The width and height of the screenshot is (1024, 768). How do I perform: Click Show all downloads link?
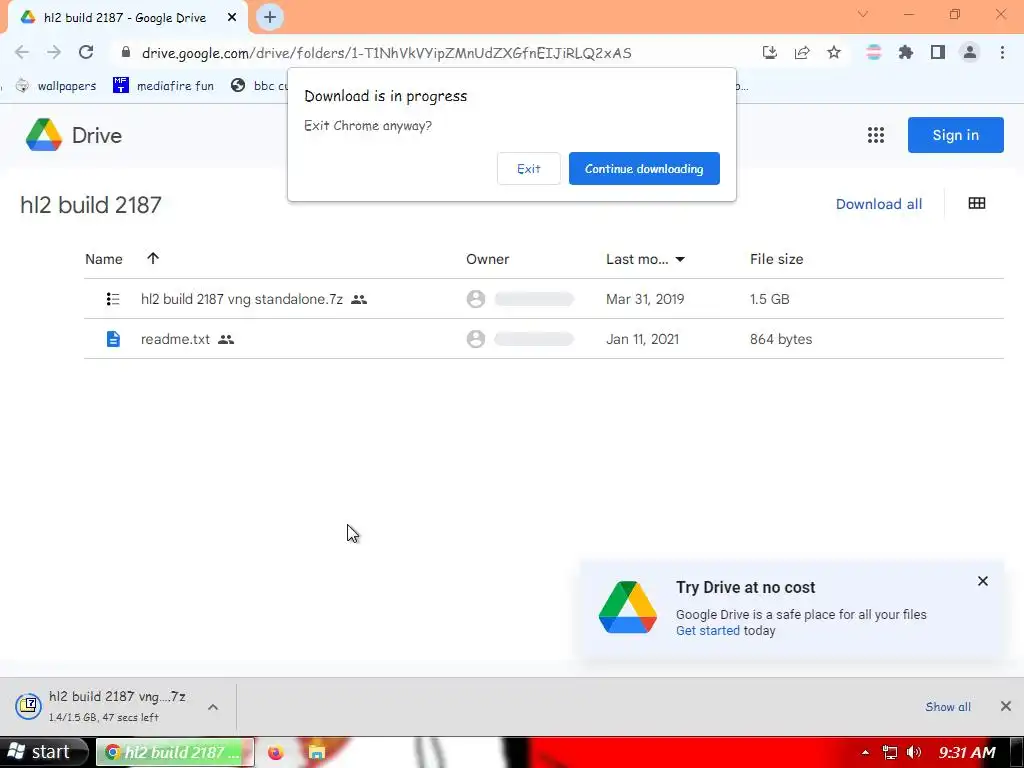pyautogui.click(x=947, y=707)
